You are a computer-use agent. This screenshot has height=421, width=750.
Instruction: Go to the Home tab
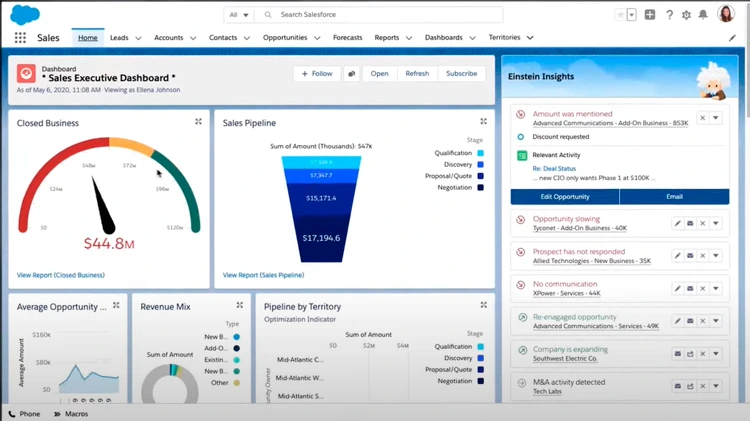coord(88,38)
